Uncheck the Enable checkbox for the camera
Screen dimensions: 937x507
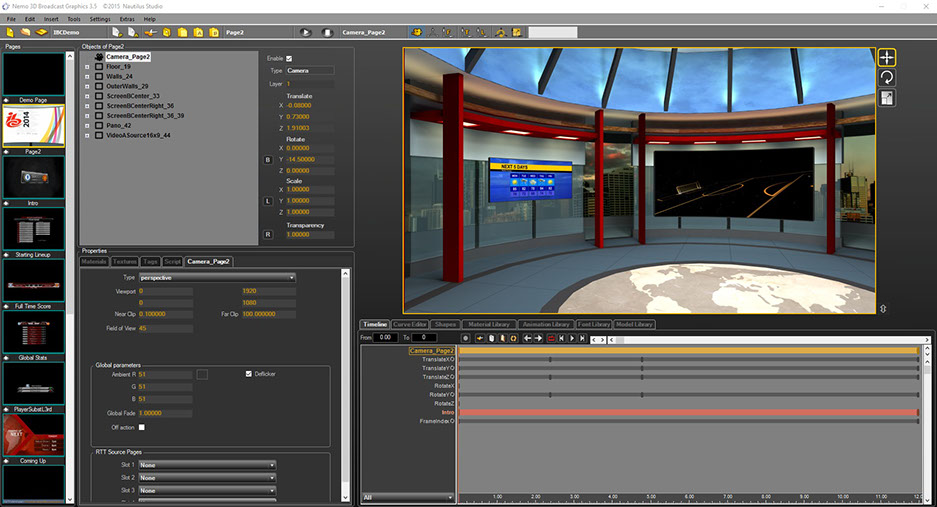pos(289,58)
